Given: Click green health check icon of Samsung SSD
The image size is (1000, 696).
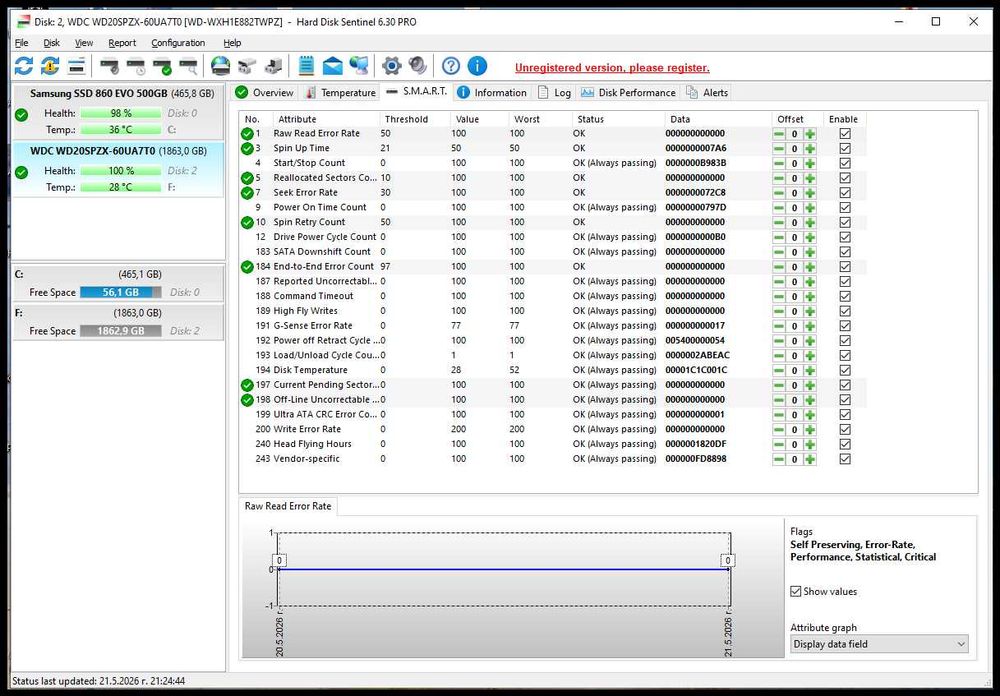Looking at the screenshot, I should click(x=22, y=115).
